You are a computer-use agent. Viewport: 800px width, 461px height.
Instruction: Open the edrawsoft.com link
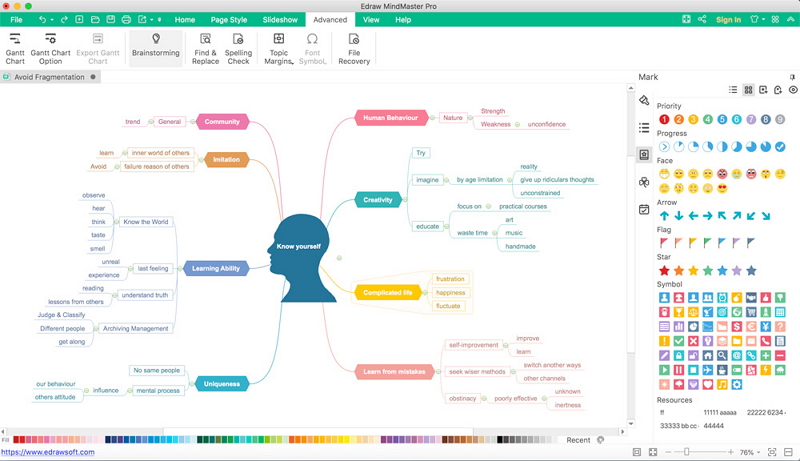click(47, 453)
